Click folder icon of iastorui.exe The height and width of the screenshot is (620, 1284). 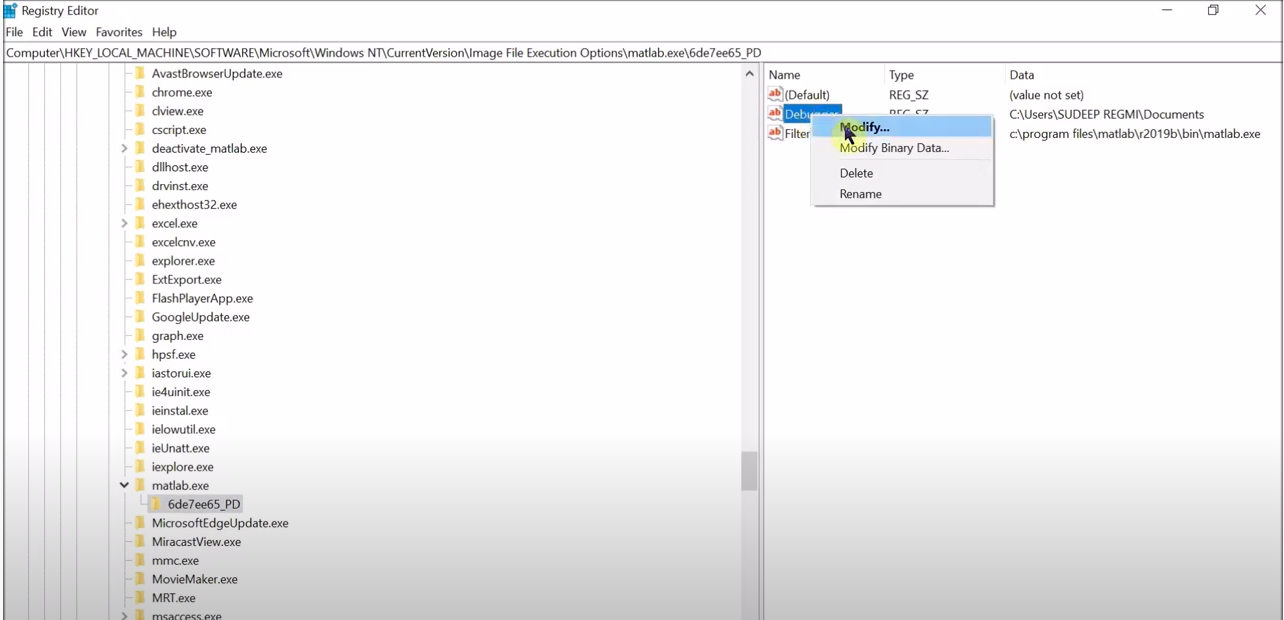[x=140, y=373]
